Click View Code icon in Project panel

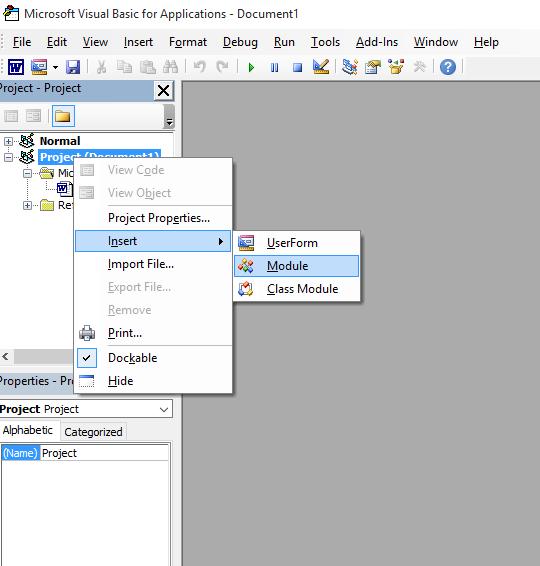click(11, 116)
